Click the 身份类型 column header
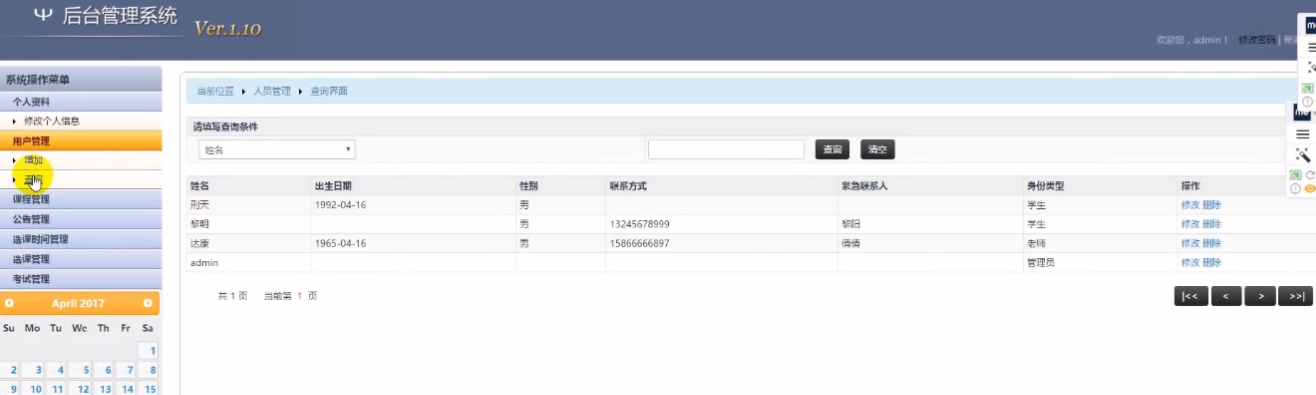 point(1045,186)
